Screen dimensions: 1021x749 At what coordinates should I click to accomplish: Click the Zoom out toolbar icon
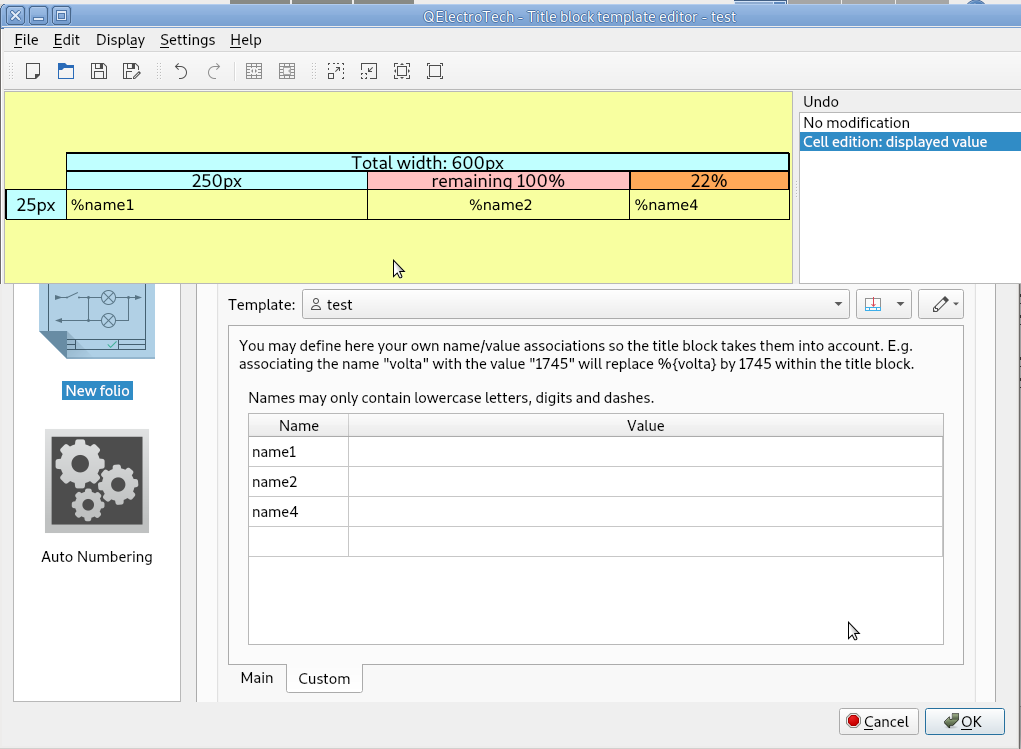pyautogui.click(x=369, y=71)
